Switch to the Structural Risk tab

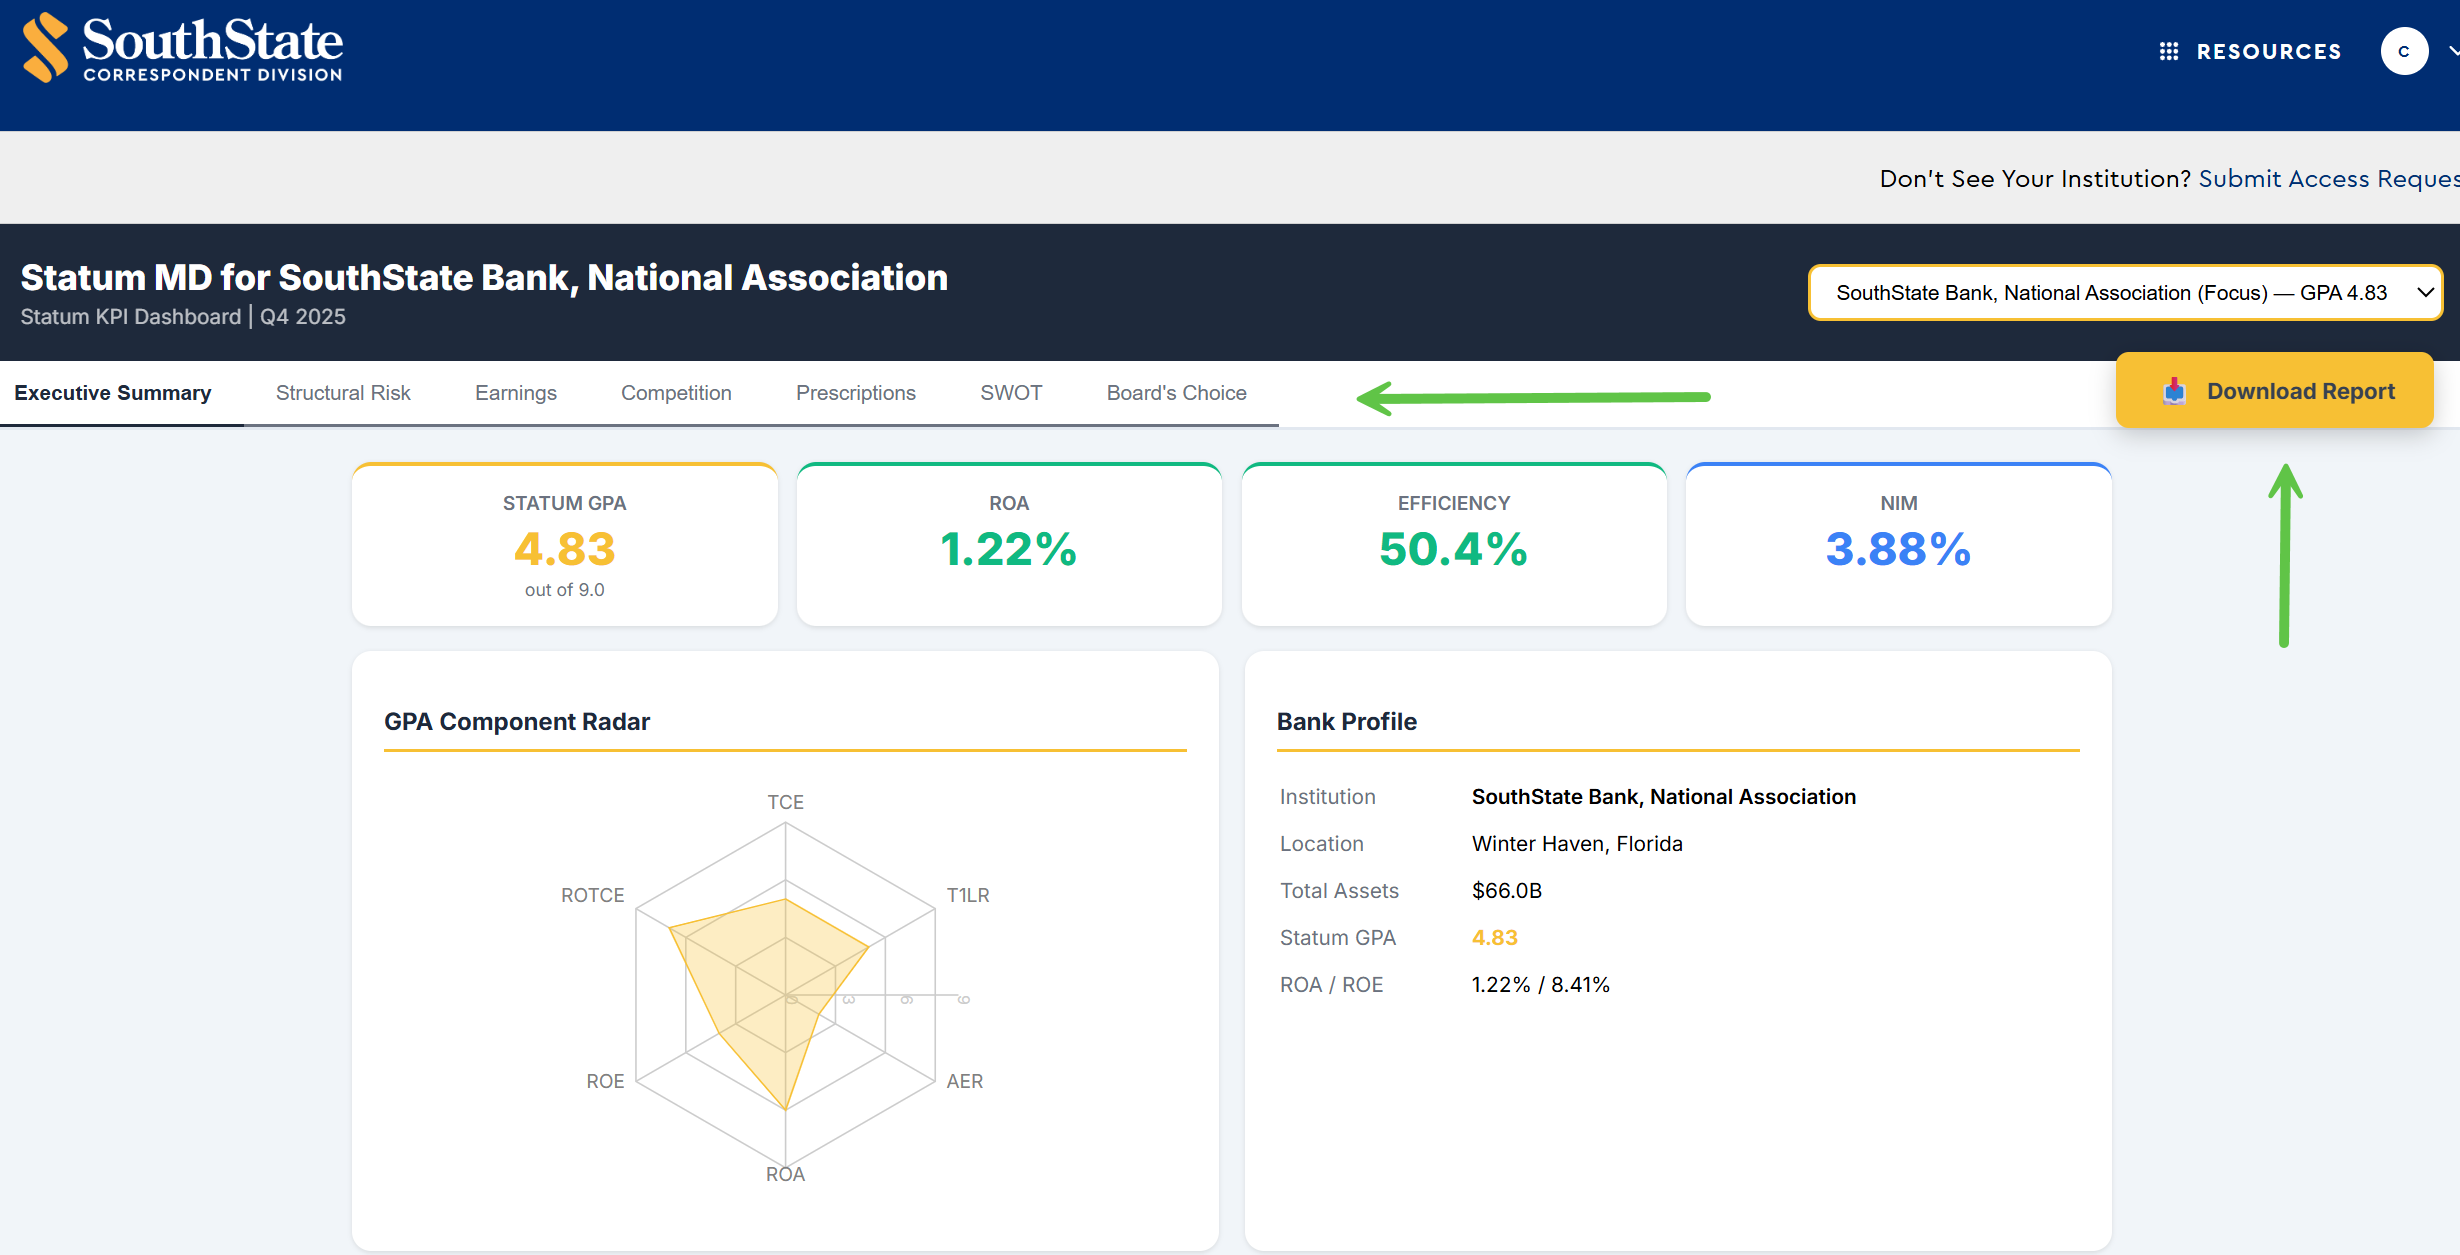(x=343, y=393)
